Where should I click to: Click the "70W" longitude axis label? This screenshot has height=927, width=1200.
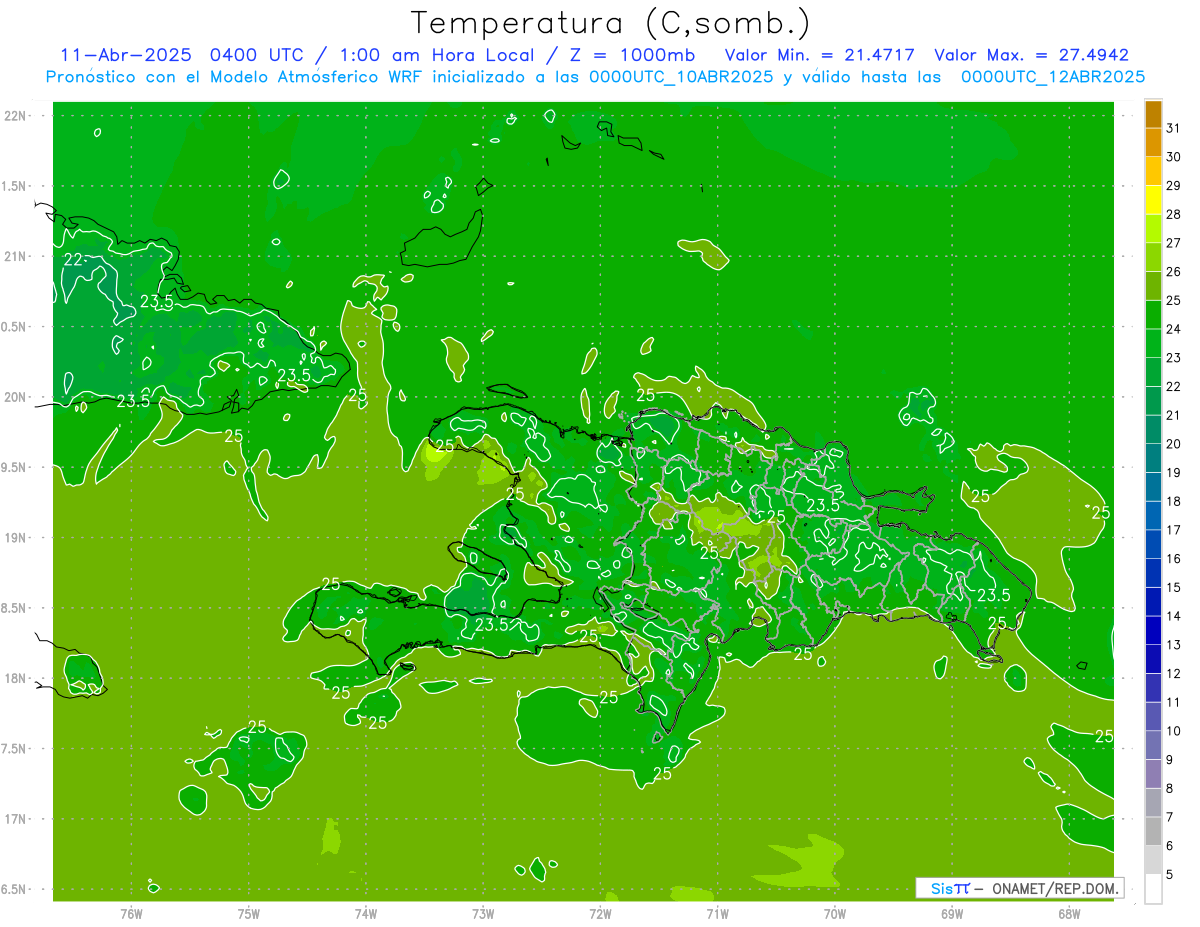835,913
